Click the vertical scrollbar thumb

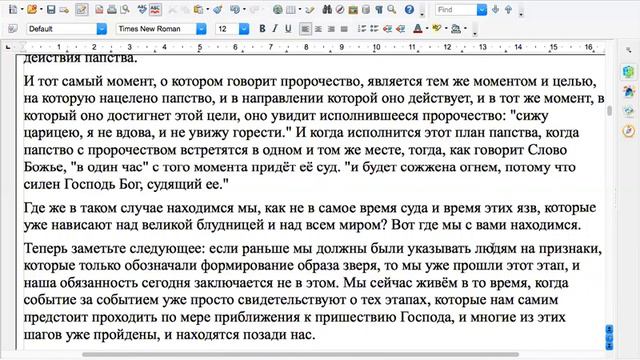click(609, 111)
